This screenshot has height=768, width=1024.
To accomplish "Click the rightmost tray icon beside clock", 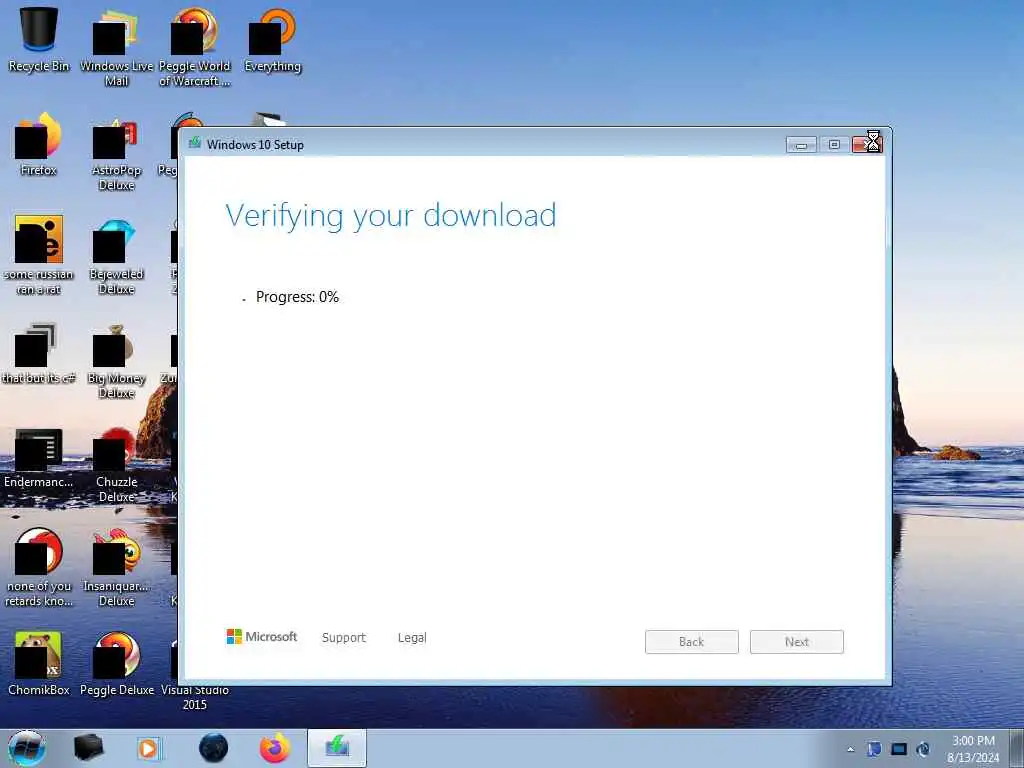I will pyautogui.click(x=923, y=749).
